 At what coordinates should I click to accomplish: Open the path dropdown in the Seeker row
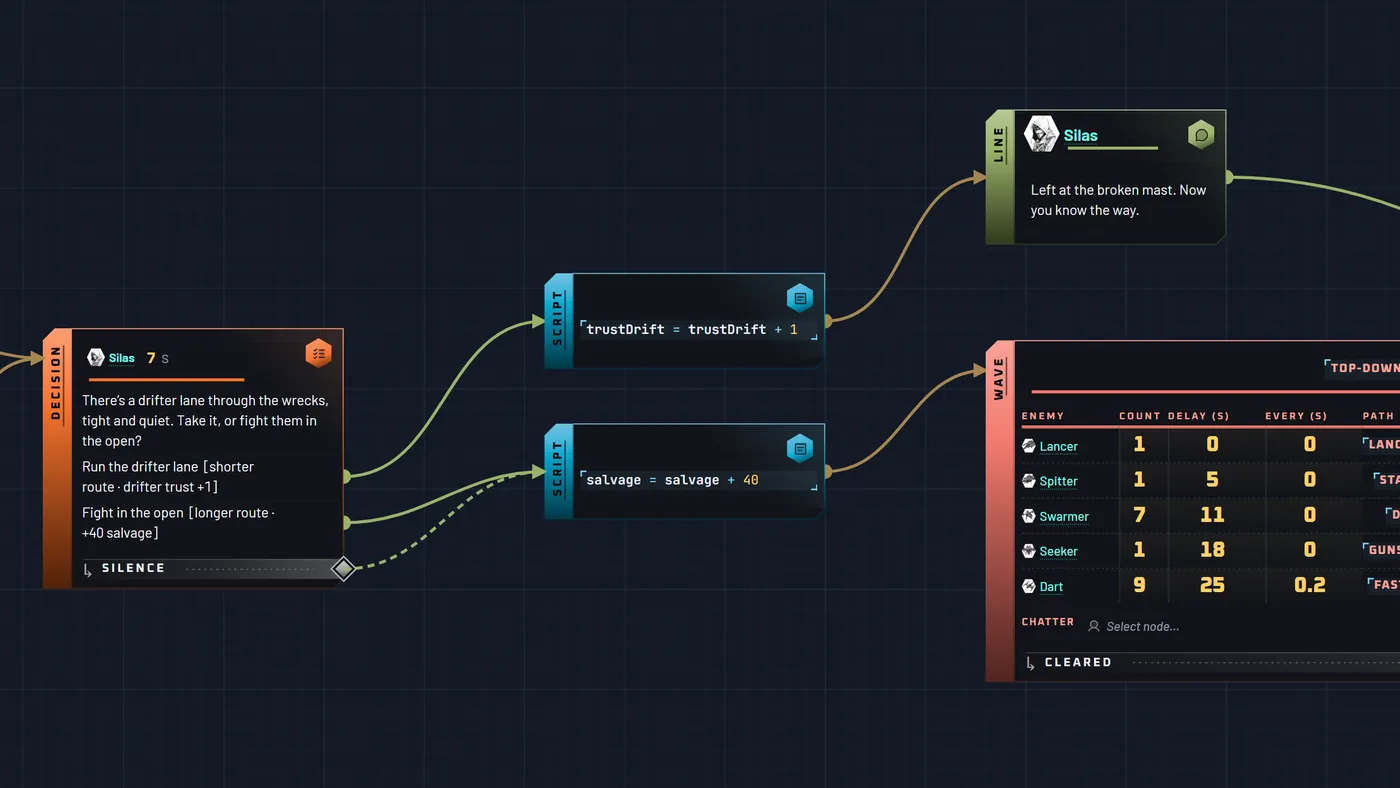click(1382, 549)
